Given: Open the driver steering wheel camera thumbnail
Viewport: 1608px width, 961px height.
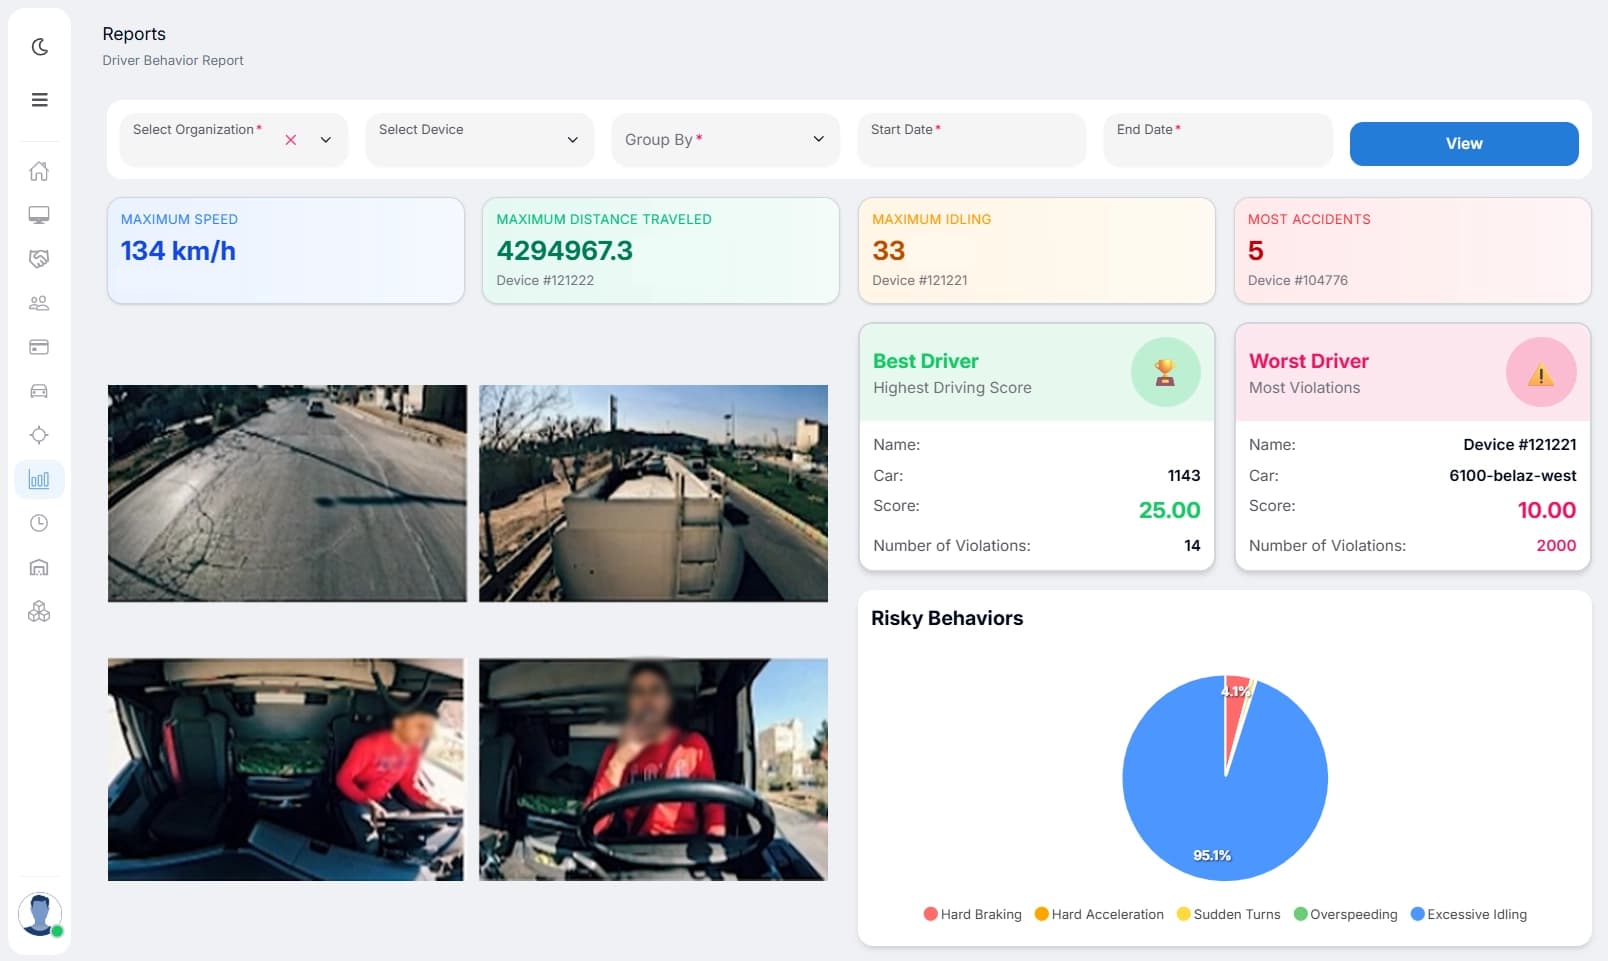Looking at the screenshot, I should tap(653, 769).
